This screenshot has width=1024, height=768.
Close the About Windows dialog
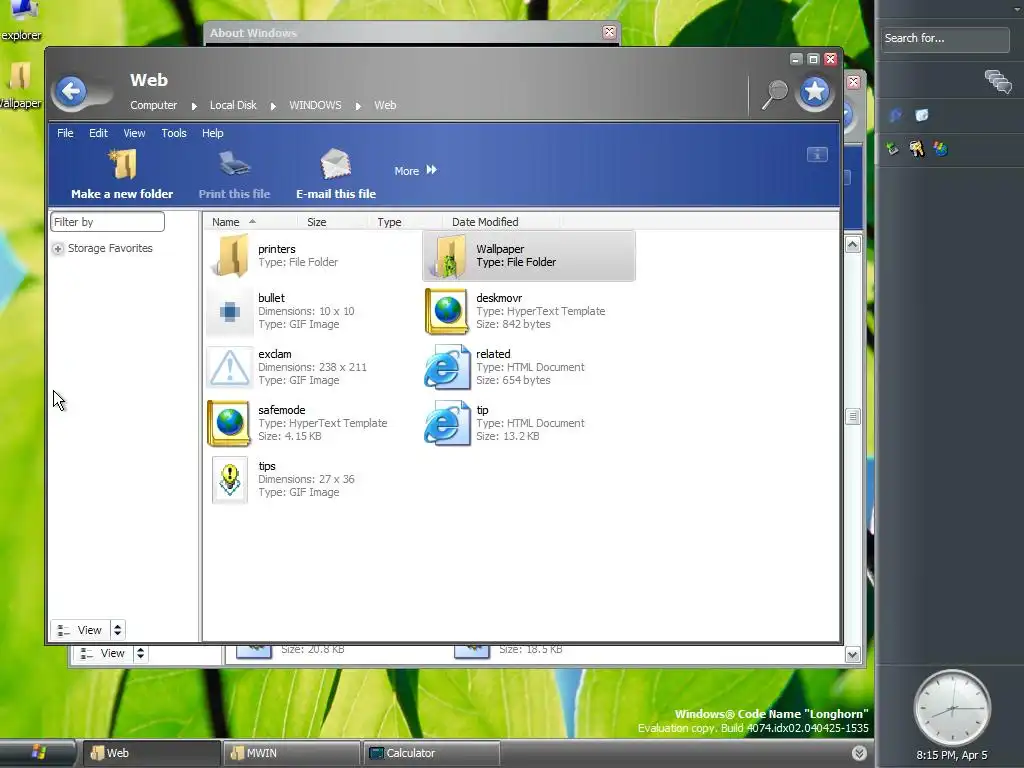coord(609,32)
